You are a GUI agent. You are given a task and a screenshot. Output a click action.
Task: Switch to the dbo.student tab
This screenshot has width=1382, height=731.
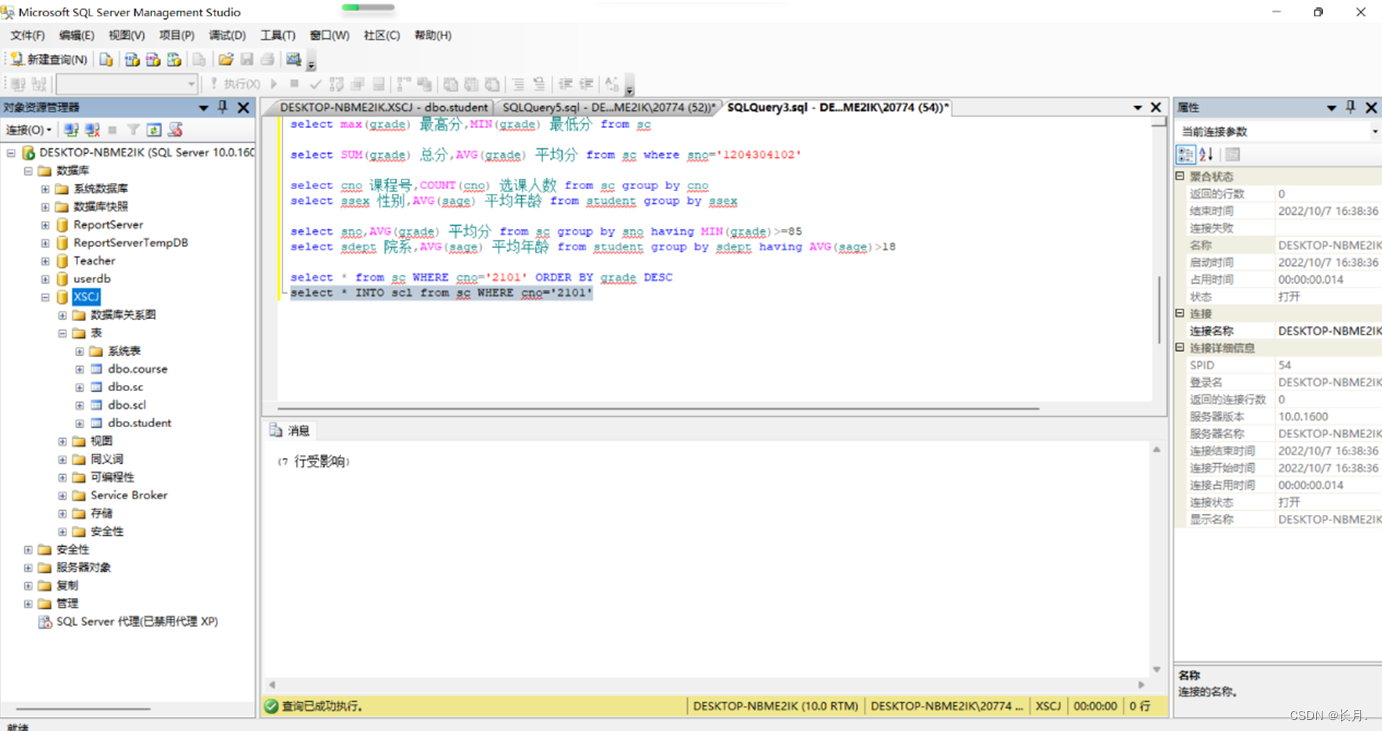[x=383, y=107]
